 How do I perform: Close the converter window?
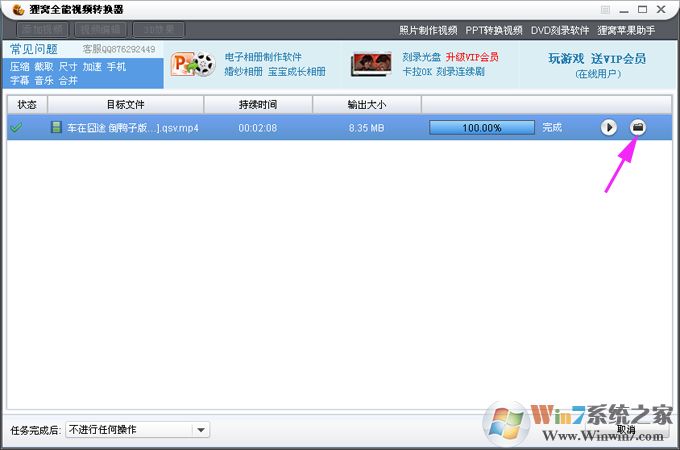click(x=661, y=9)
